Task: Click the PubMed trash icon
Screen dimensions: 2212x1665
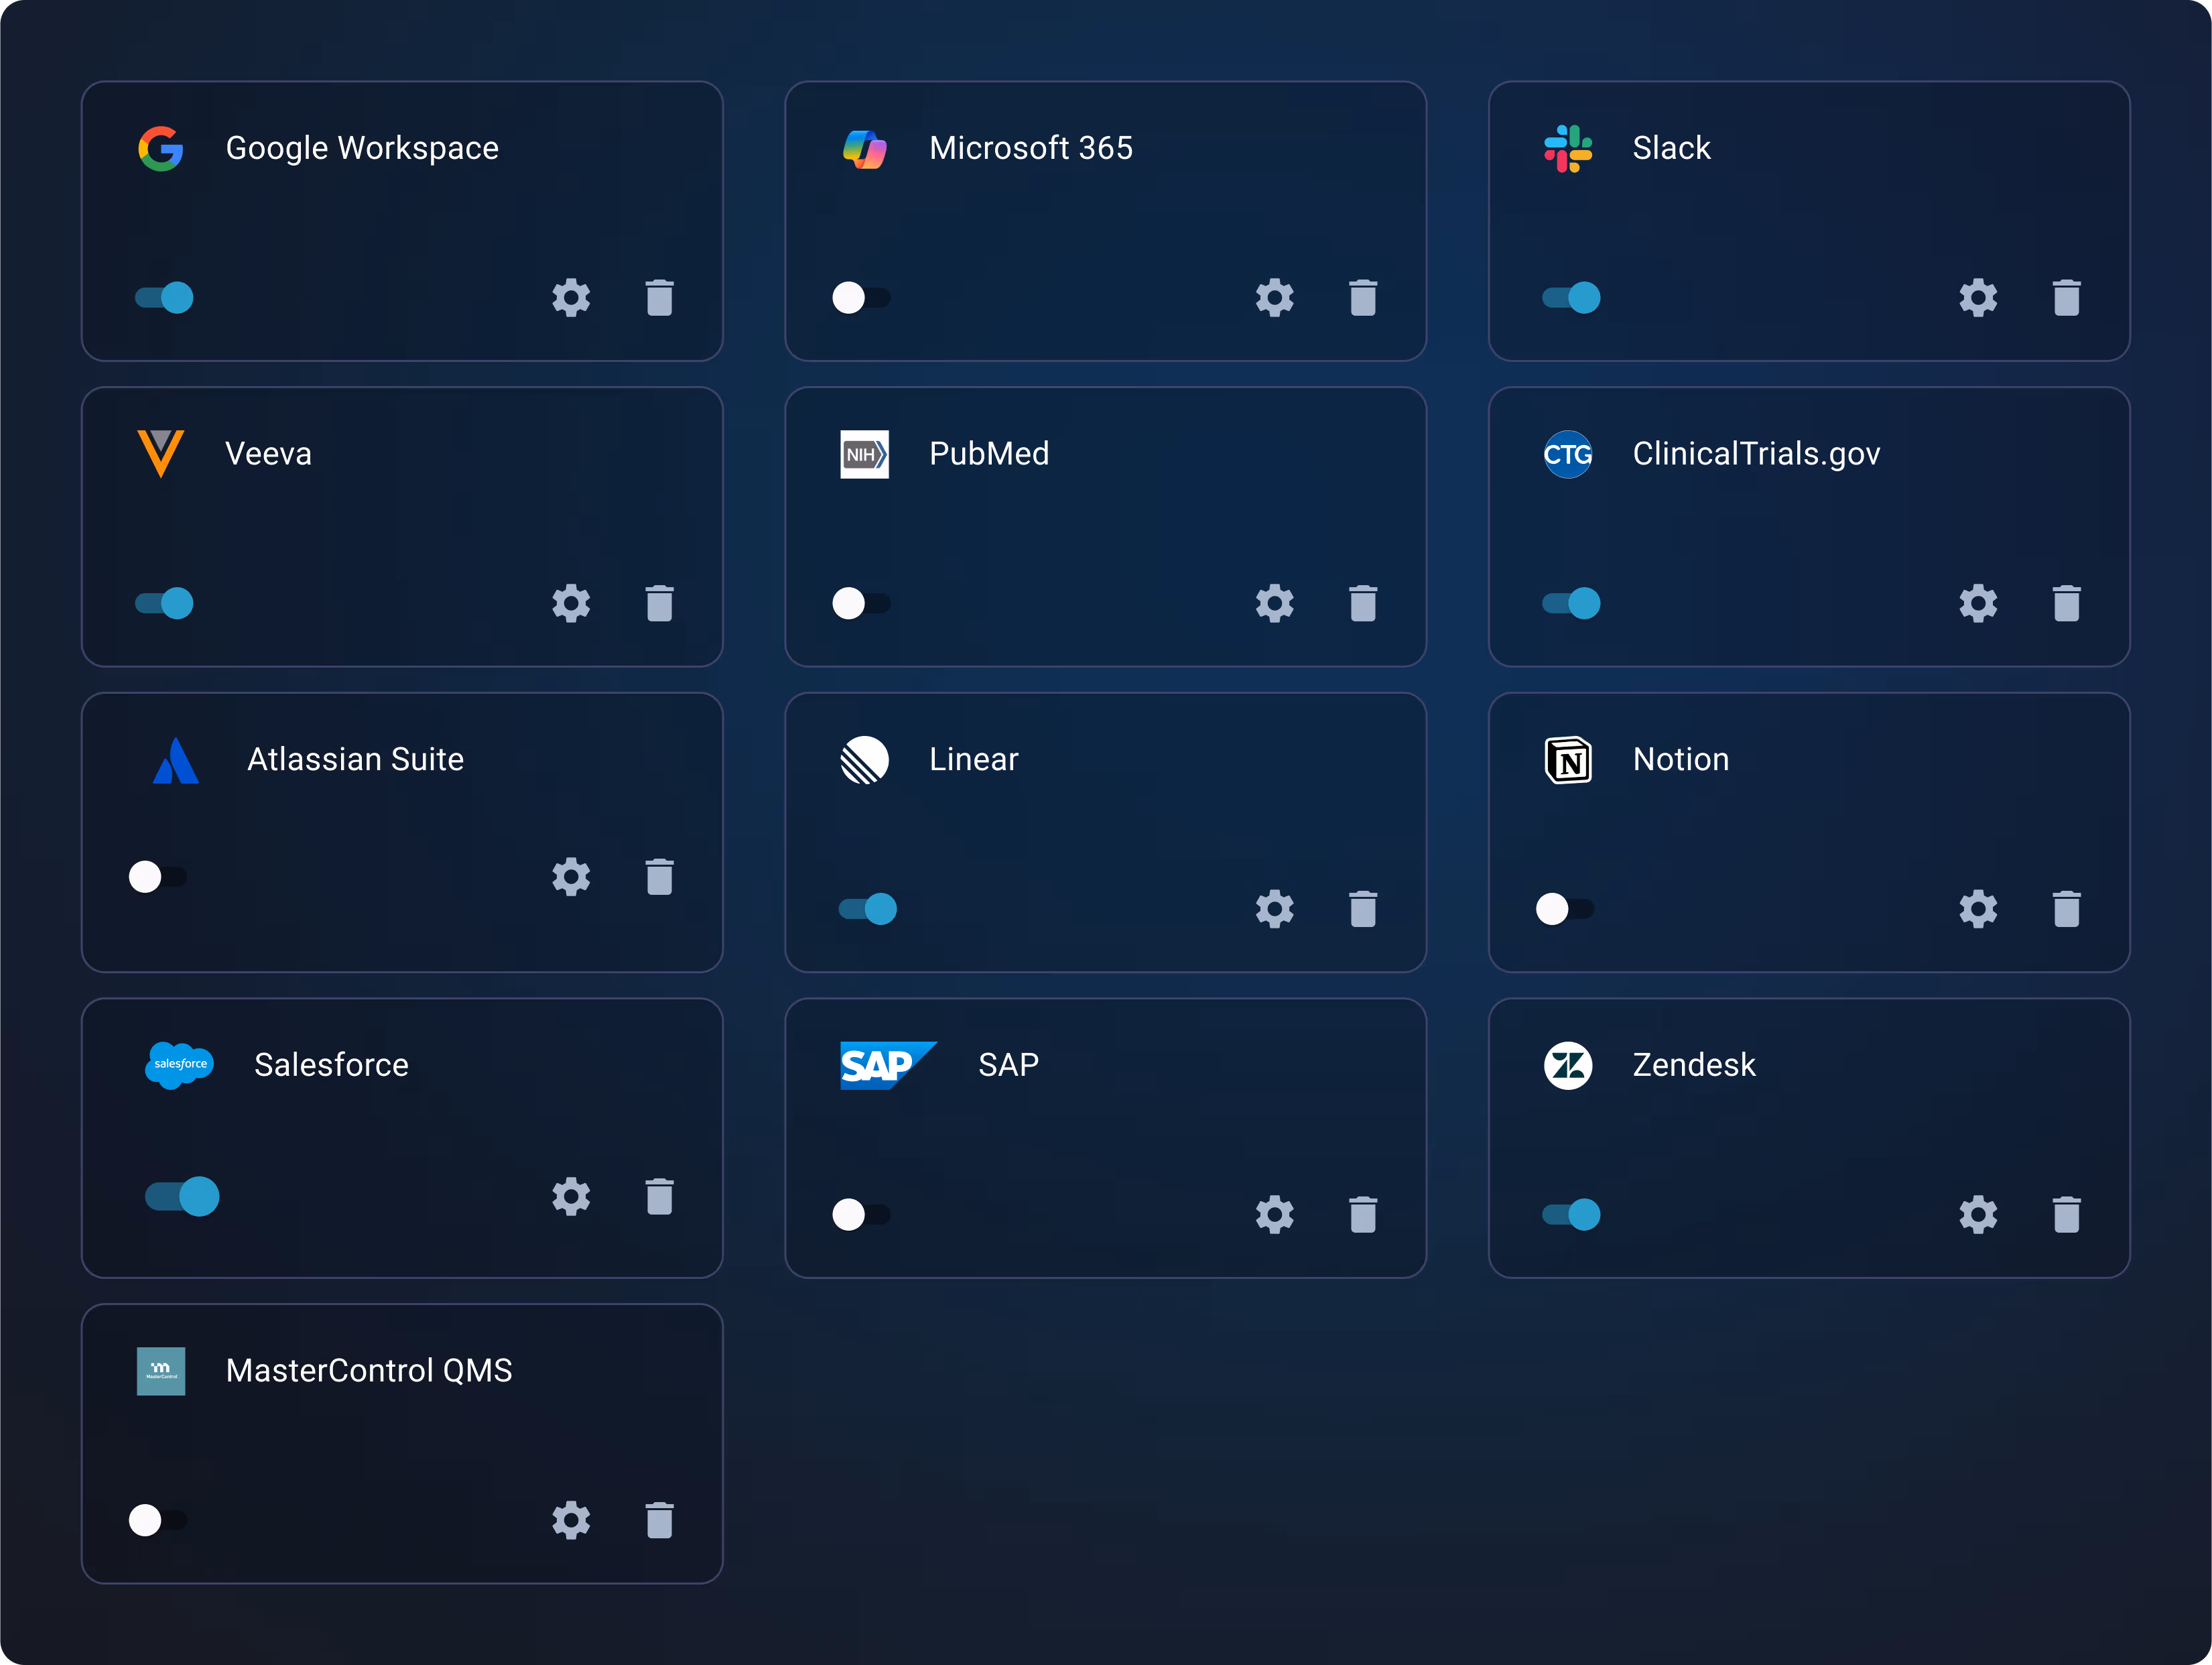Action: coord(1363,603)
